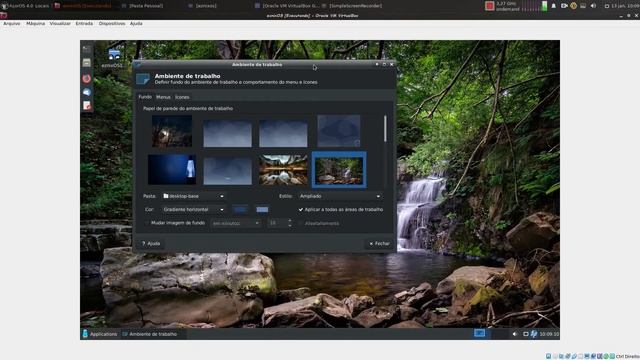Click the Fechar button
640x360 pixels.
(x=379, y=243)
